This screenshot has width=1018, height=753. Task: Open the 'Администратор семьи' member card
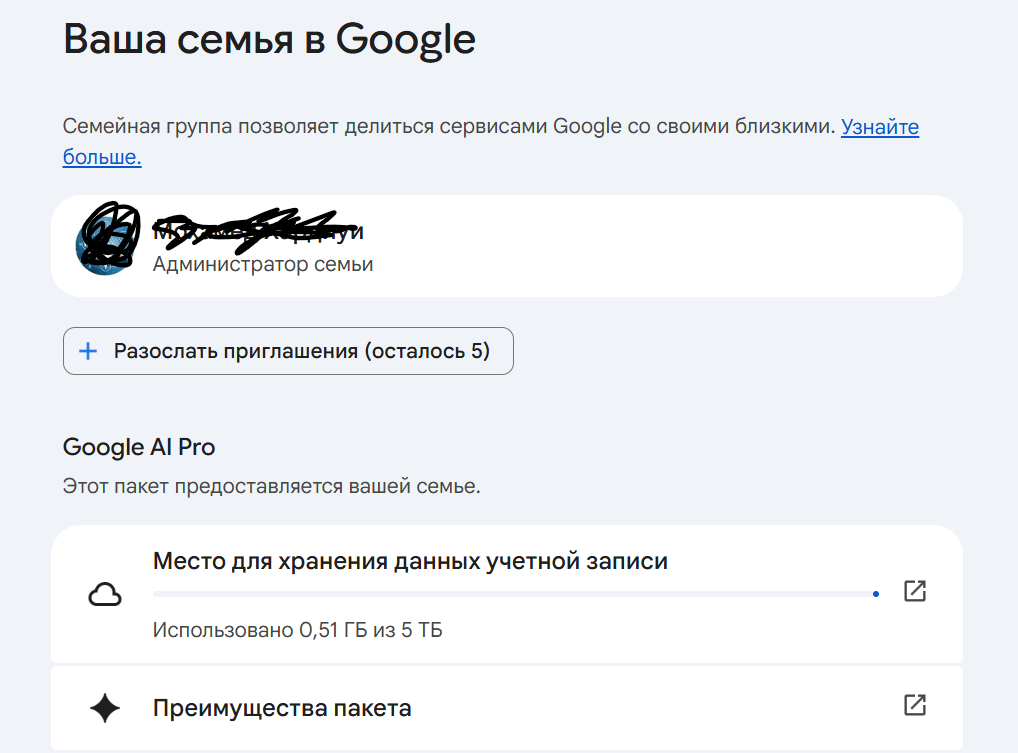pyautogui.click(x=506, y=246)
